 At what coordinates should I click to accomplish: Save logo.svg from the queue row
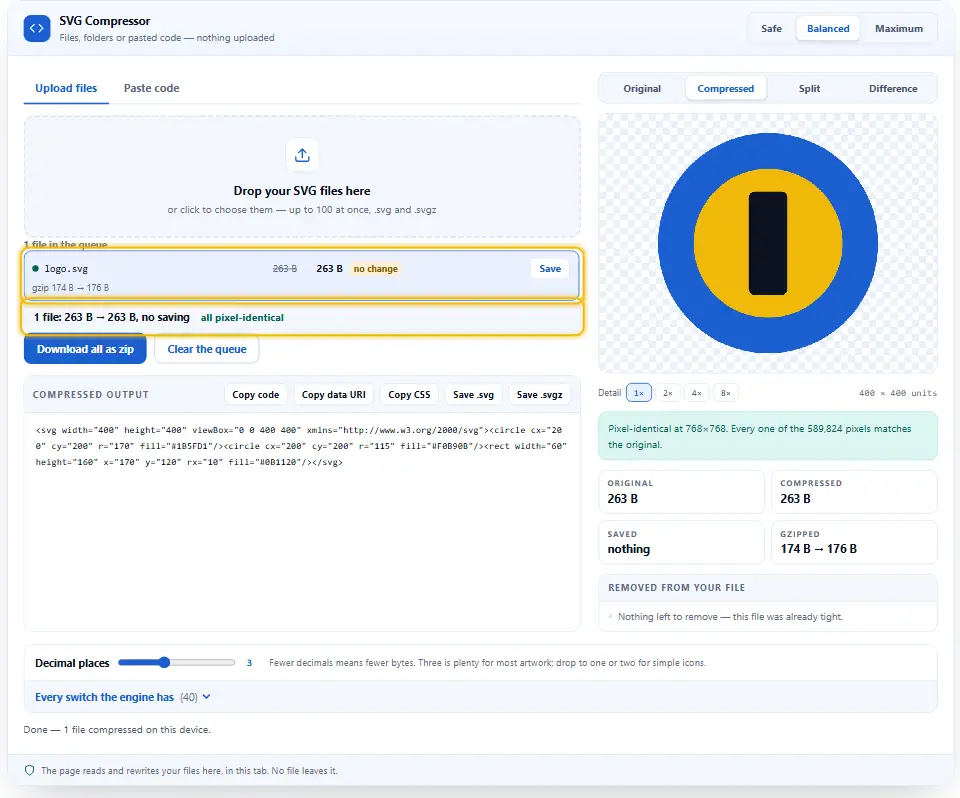click(x=550, y=269)
